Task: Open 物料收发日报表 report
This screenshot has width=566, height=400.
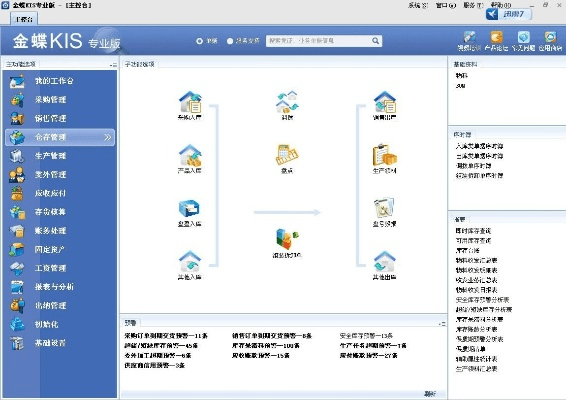Action: [476, 290]
